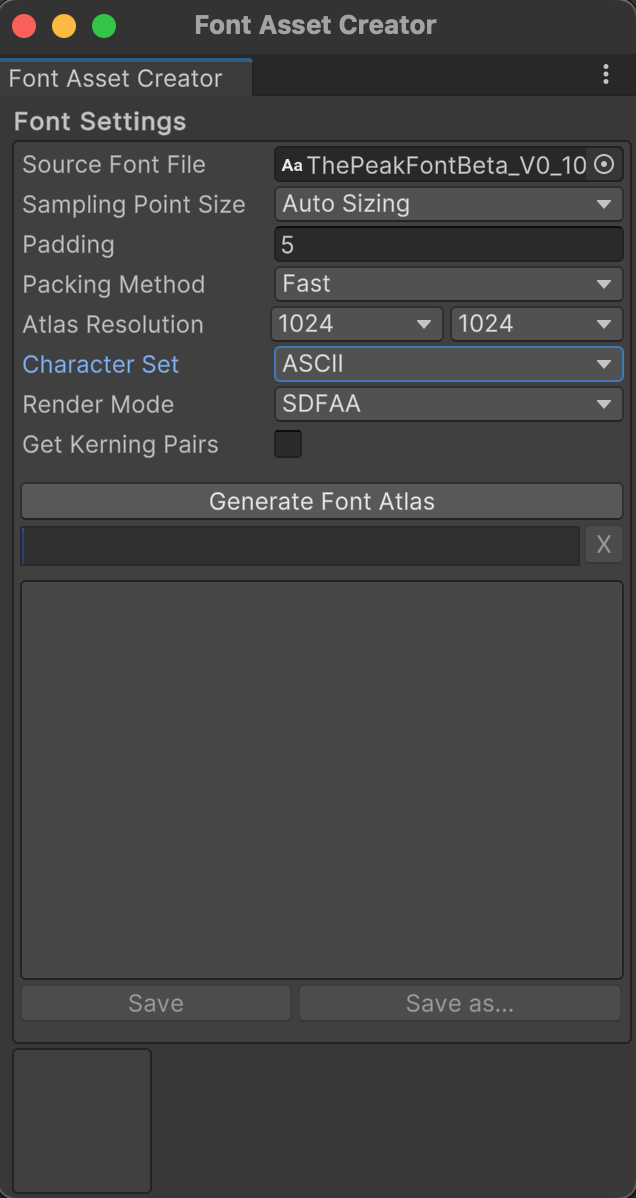Open the second Atlas Resolution dropdown

[536, 324]
